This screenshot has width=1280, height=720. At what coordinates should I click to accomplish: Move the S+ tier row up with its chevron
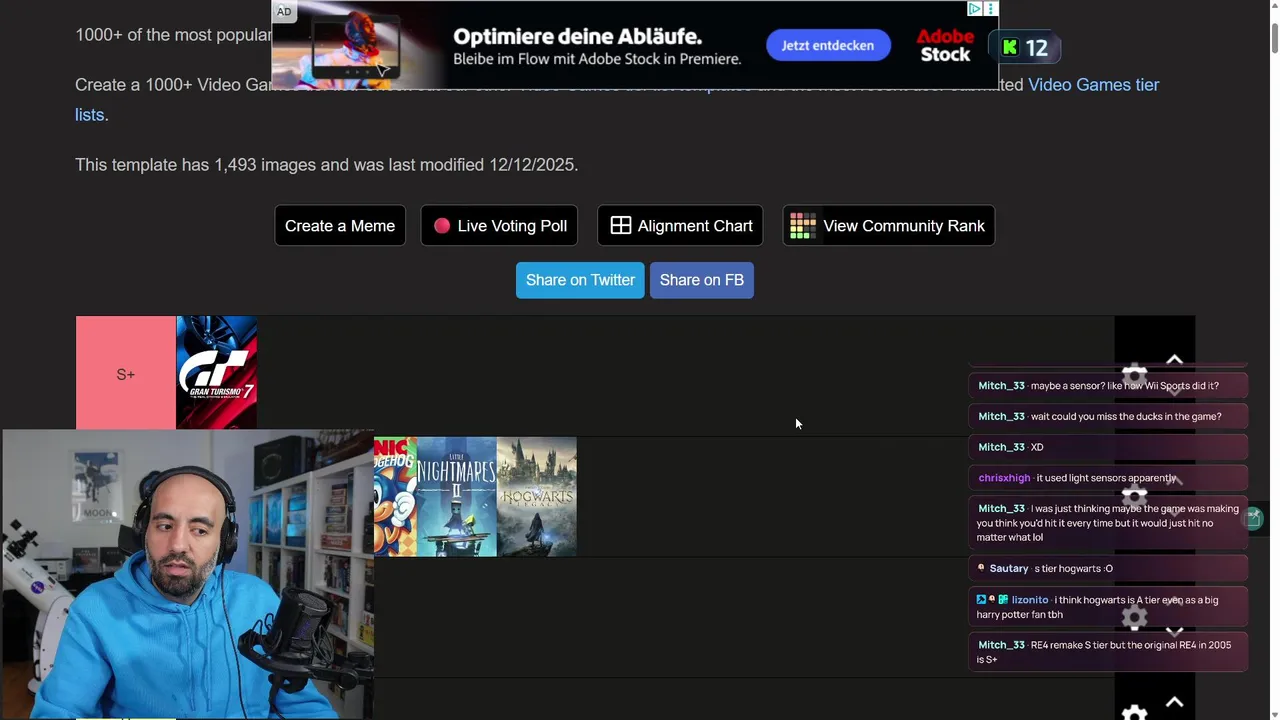(x=1175, y=359)
